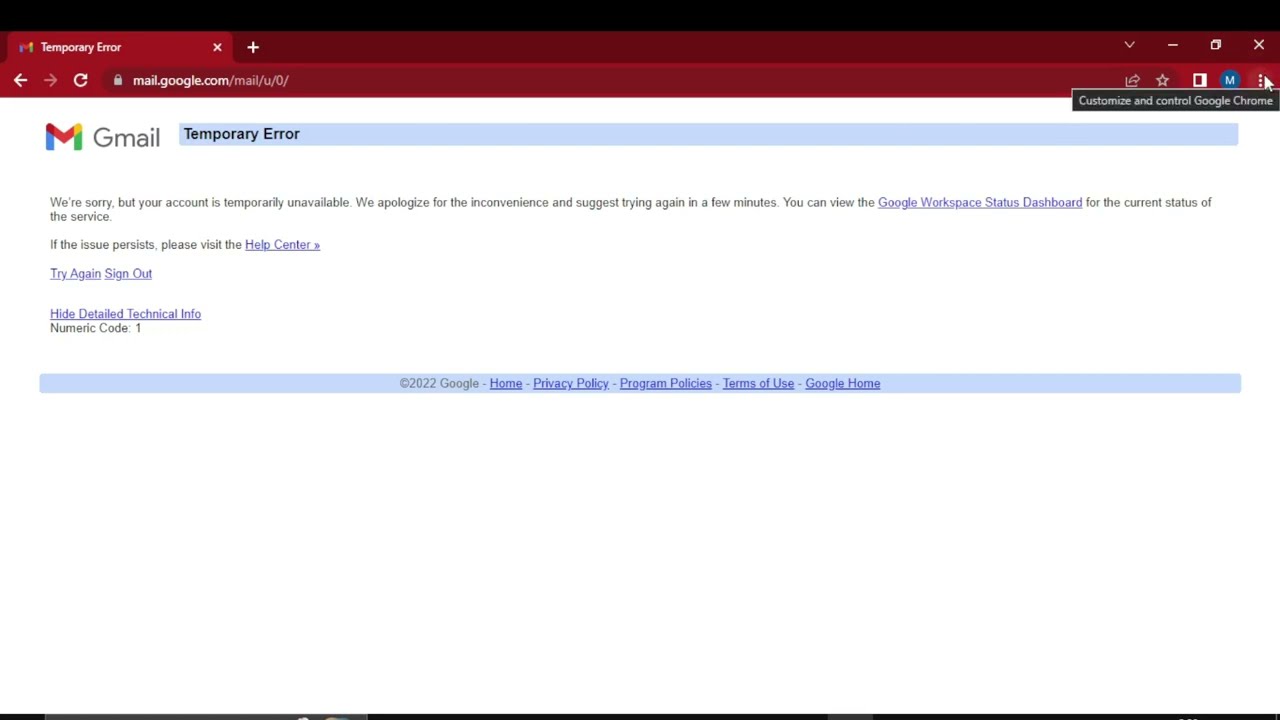Go back using the browser back arrow
The height and width of the screenshot is (720, 1280).
tap(20, 80)
